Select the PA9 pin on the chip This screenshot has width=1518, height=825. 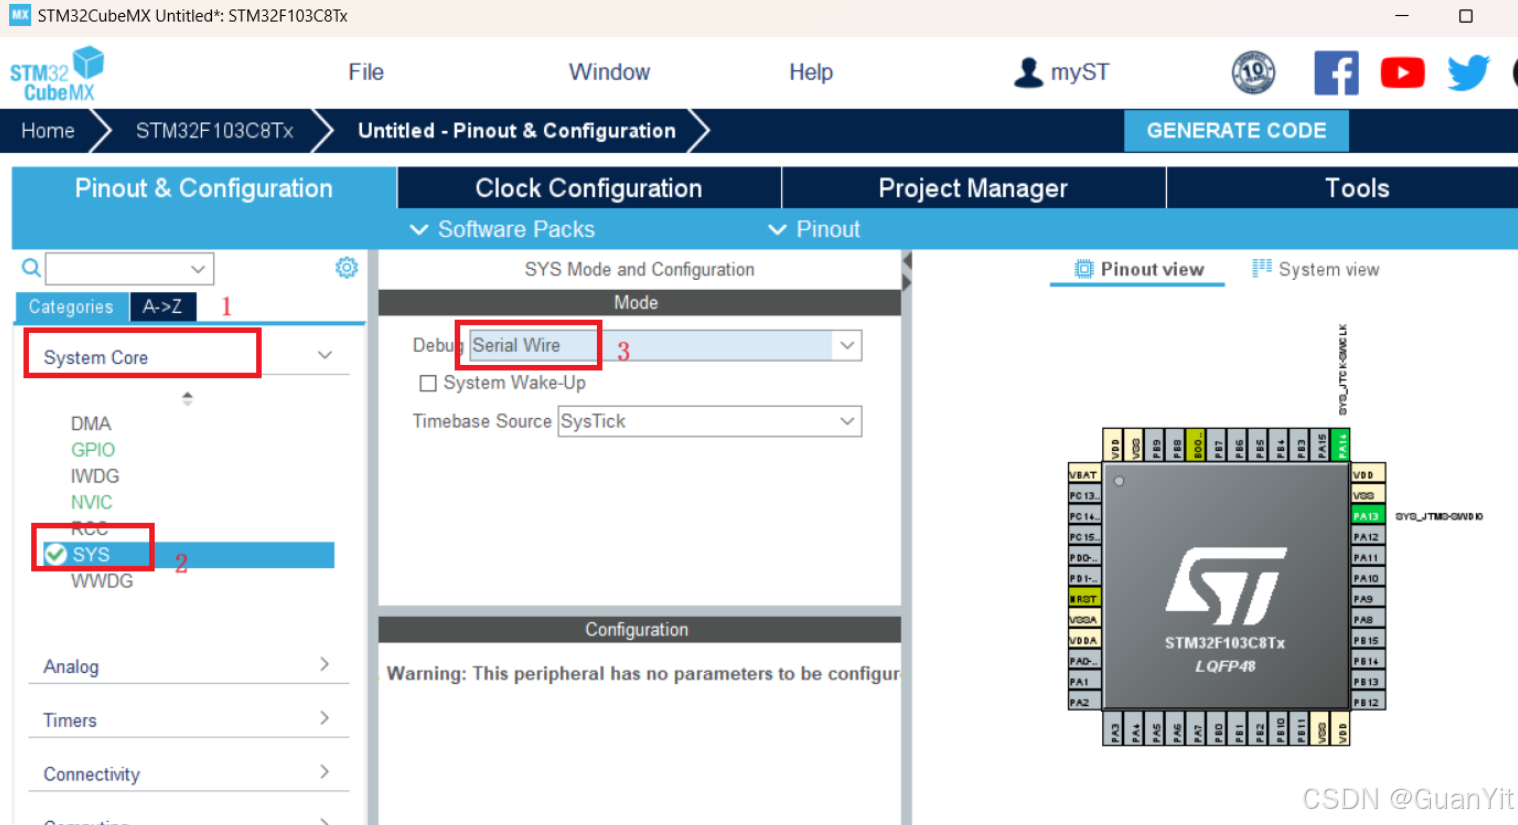[x=1367, y=599]
